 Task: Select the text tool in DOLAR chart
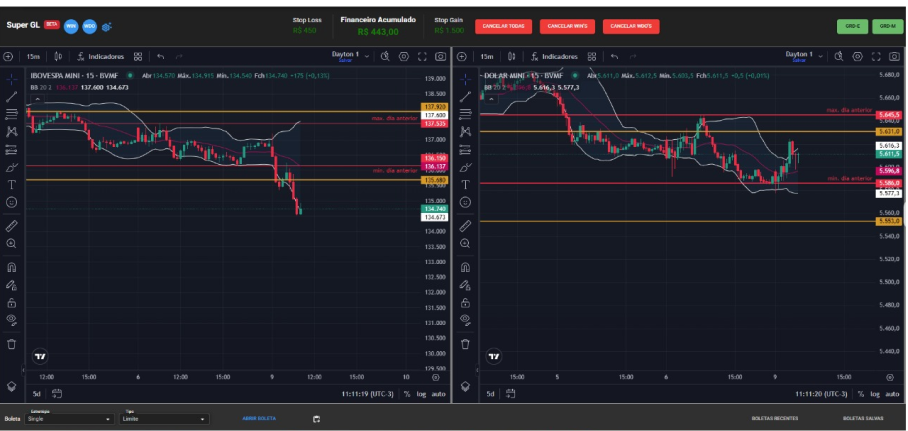tap(466, 185)
